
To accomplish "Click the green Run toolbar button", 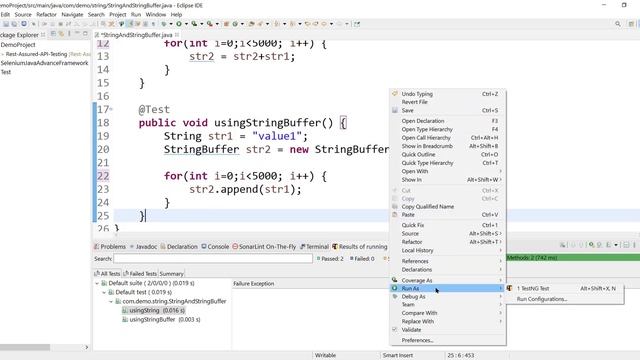I will pyautogui.click(x=179, y=24).
